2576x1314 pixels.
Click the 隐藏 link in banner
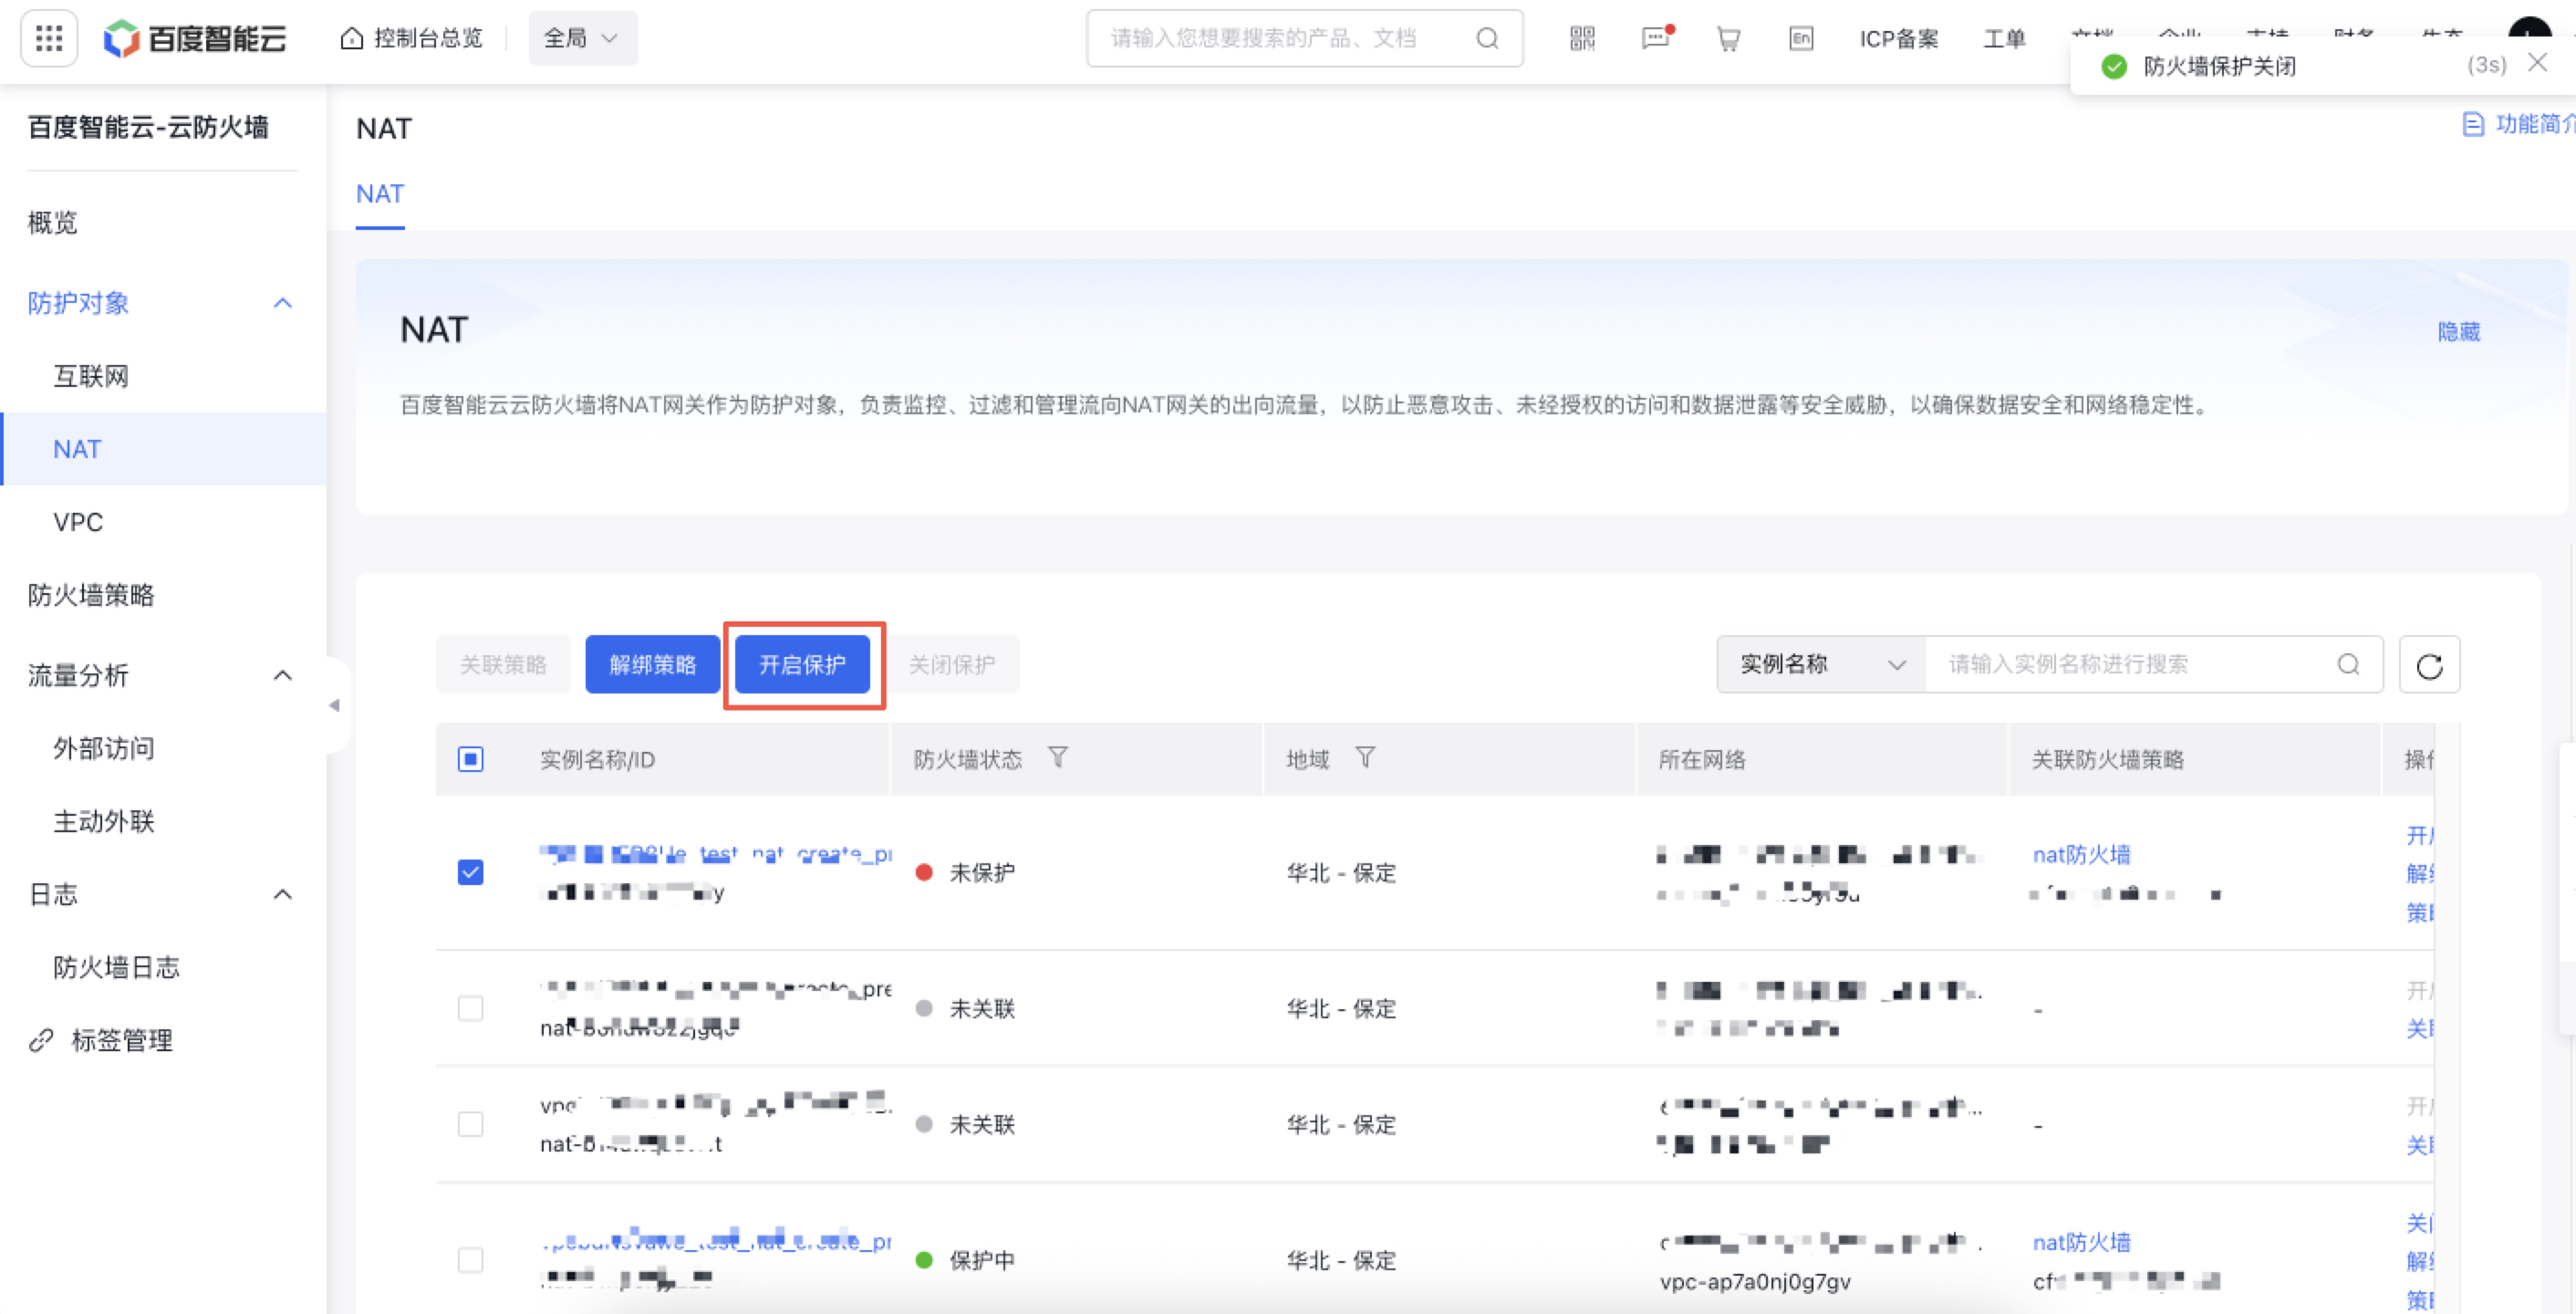point(2458,331)
